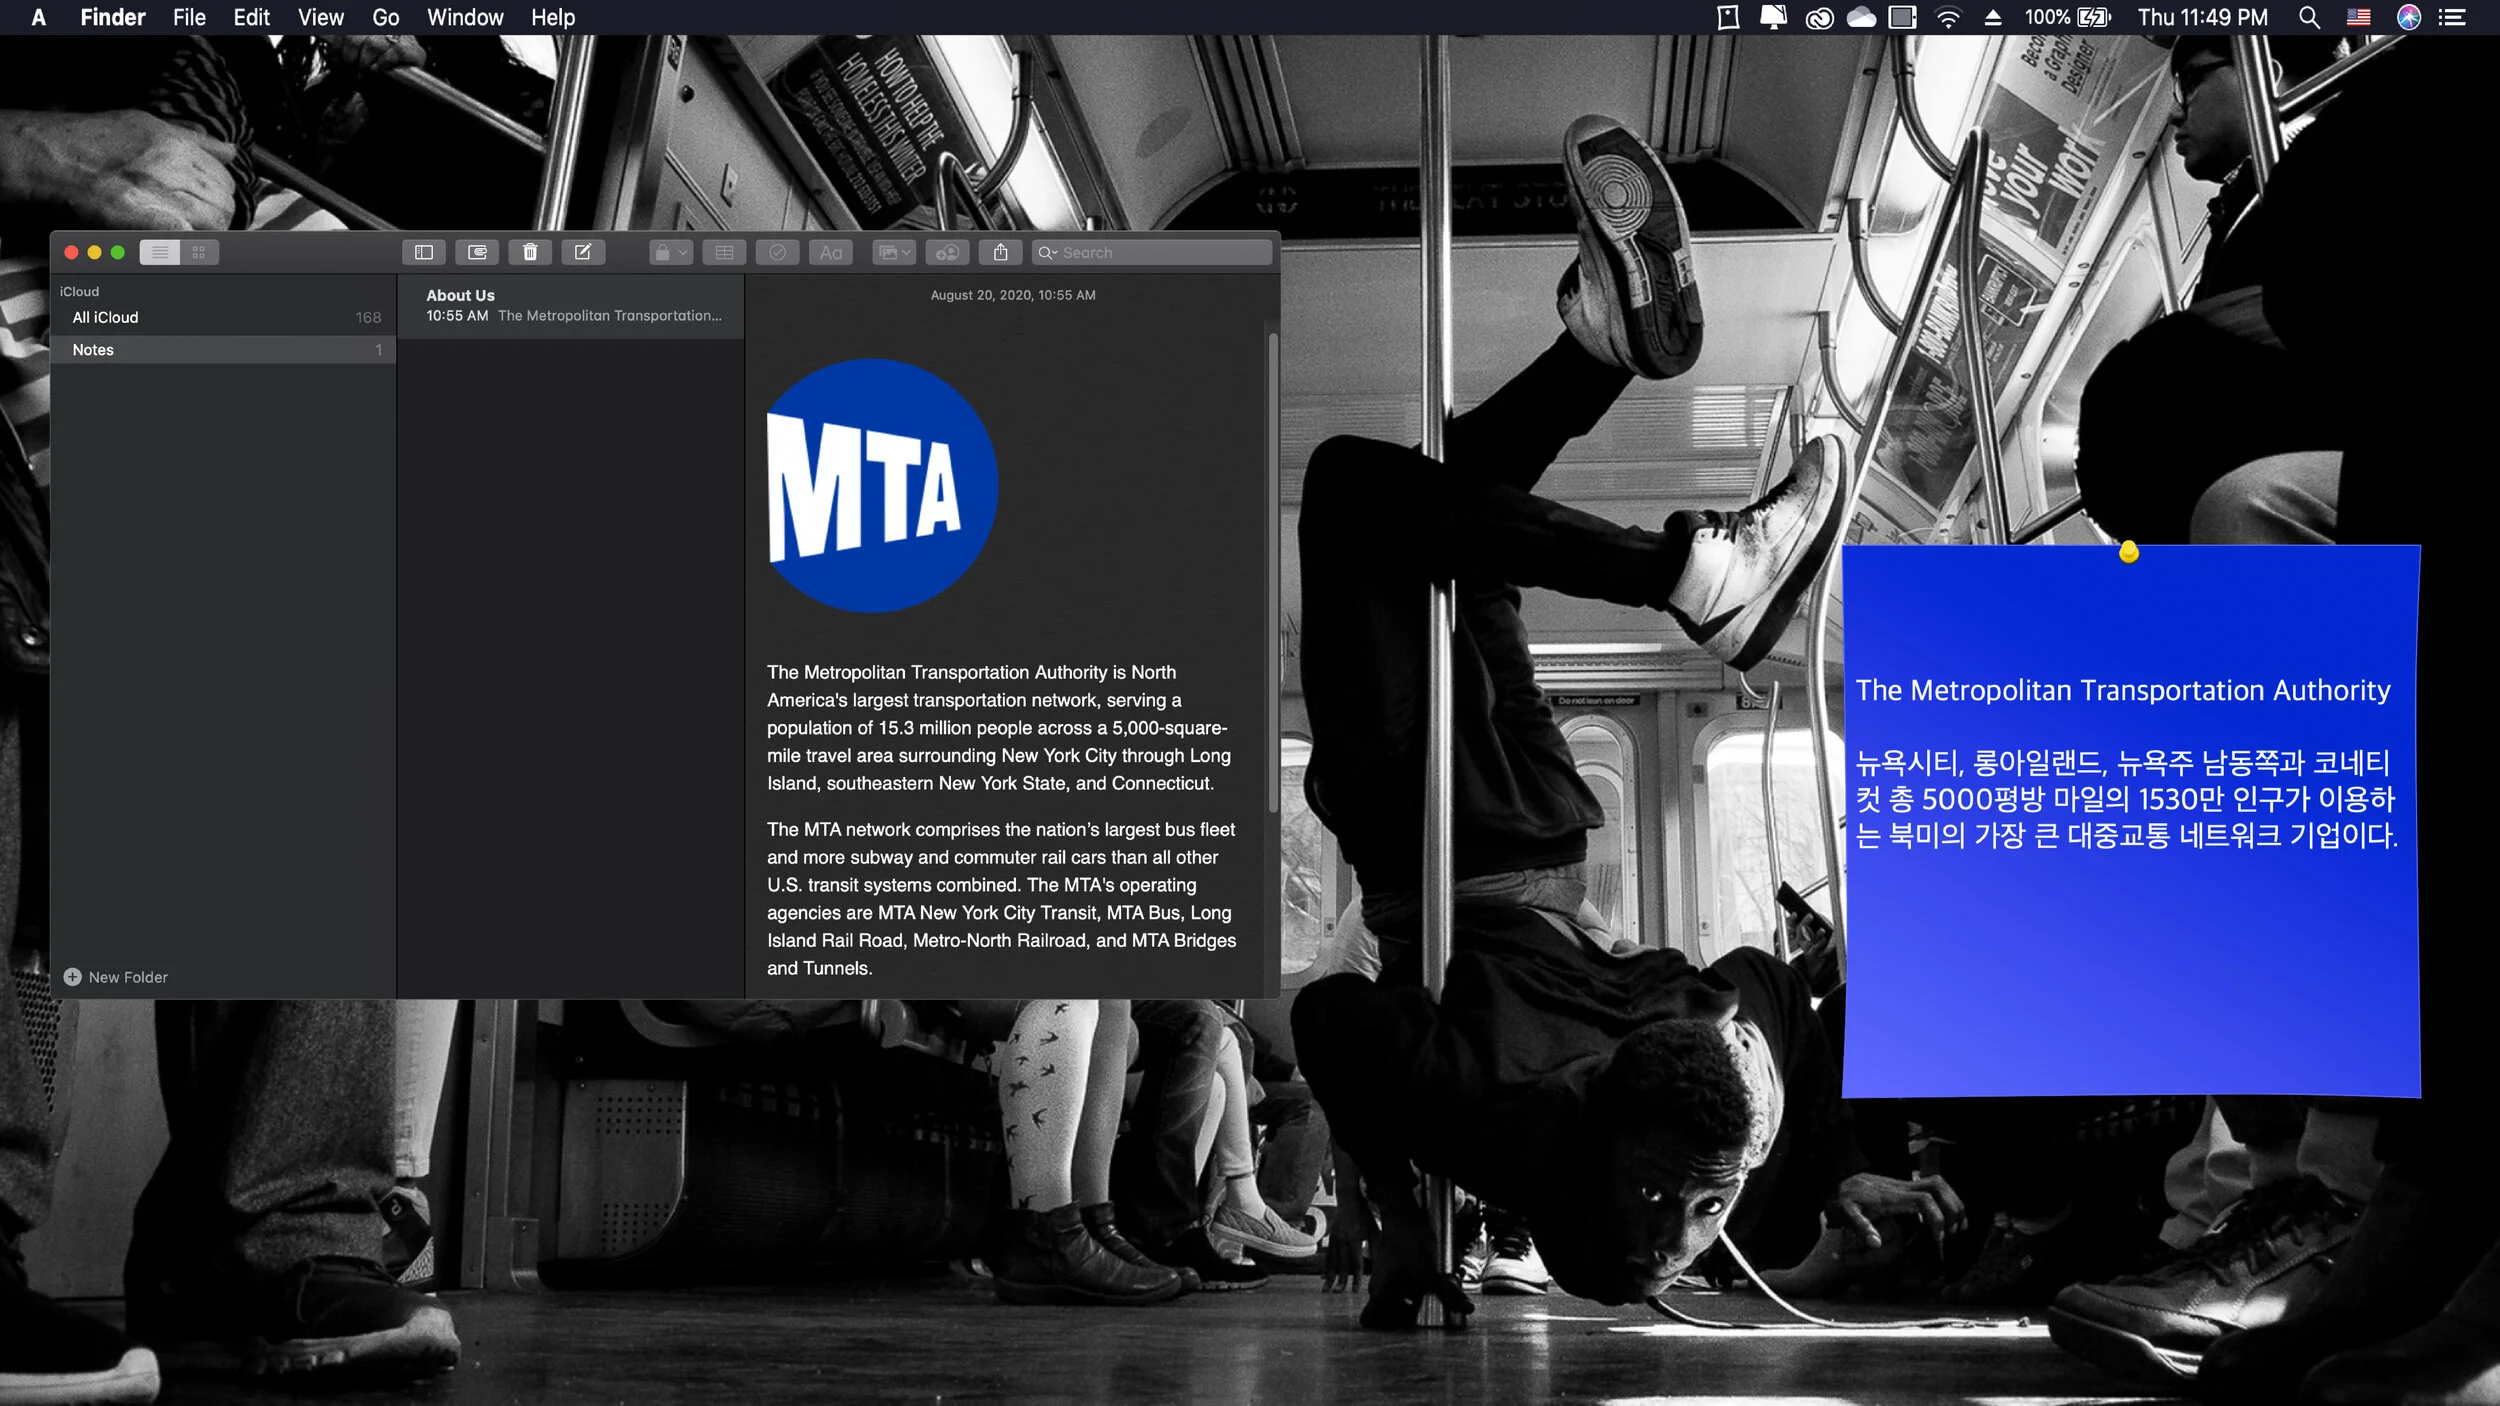Image resolution: width=2500 pixels, height=1406 pixels.
Task: Switch Notes to list view
Action: tap(160, 252)
